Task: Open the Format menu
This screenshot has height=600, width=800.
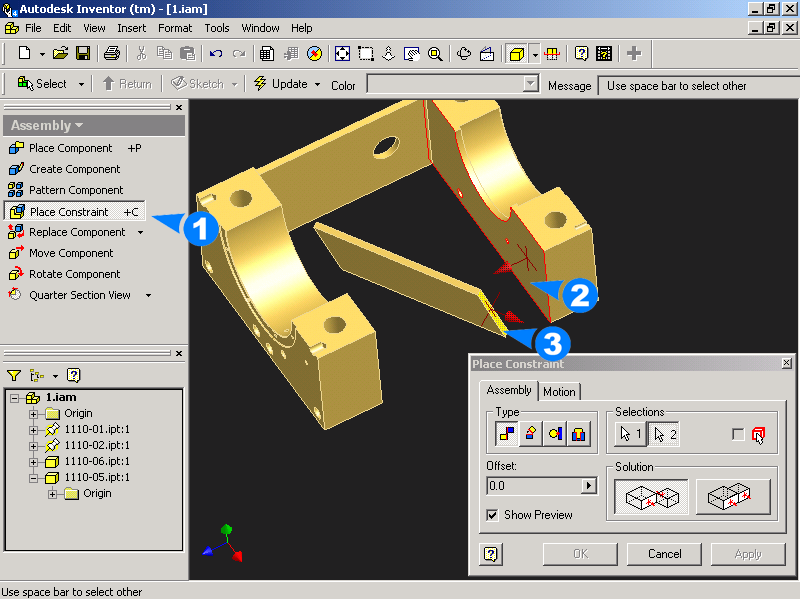Action: 175,28
